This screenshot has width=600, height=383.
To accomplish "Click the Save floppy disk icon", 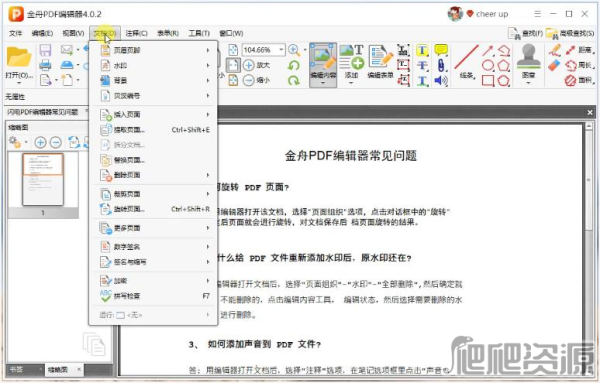I will pyautogui.click(x=45, y=50).
